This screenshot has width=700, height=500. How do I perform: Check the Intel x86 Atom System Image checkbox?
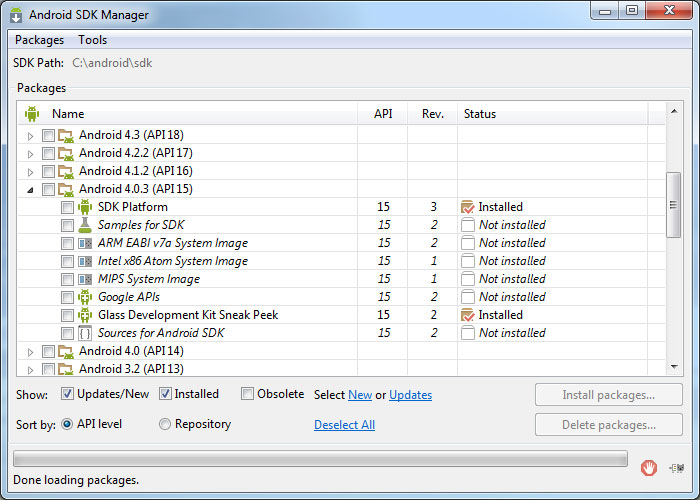click(67, 261)
